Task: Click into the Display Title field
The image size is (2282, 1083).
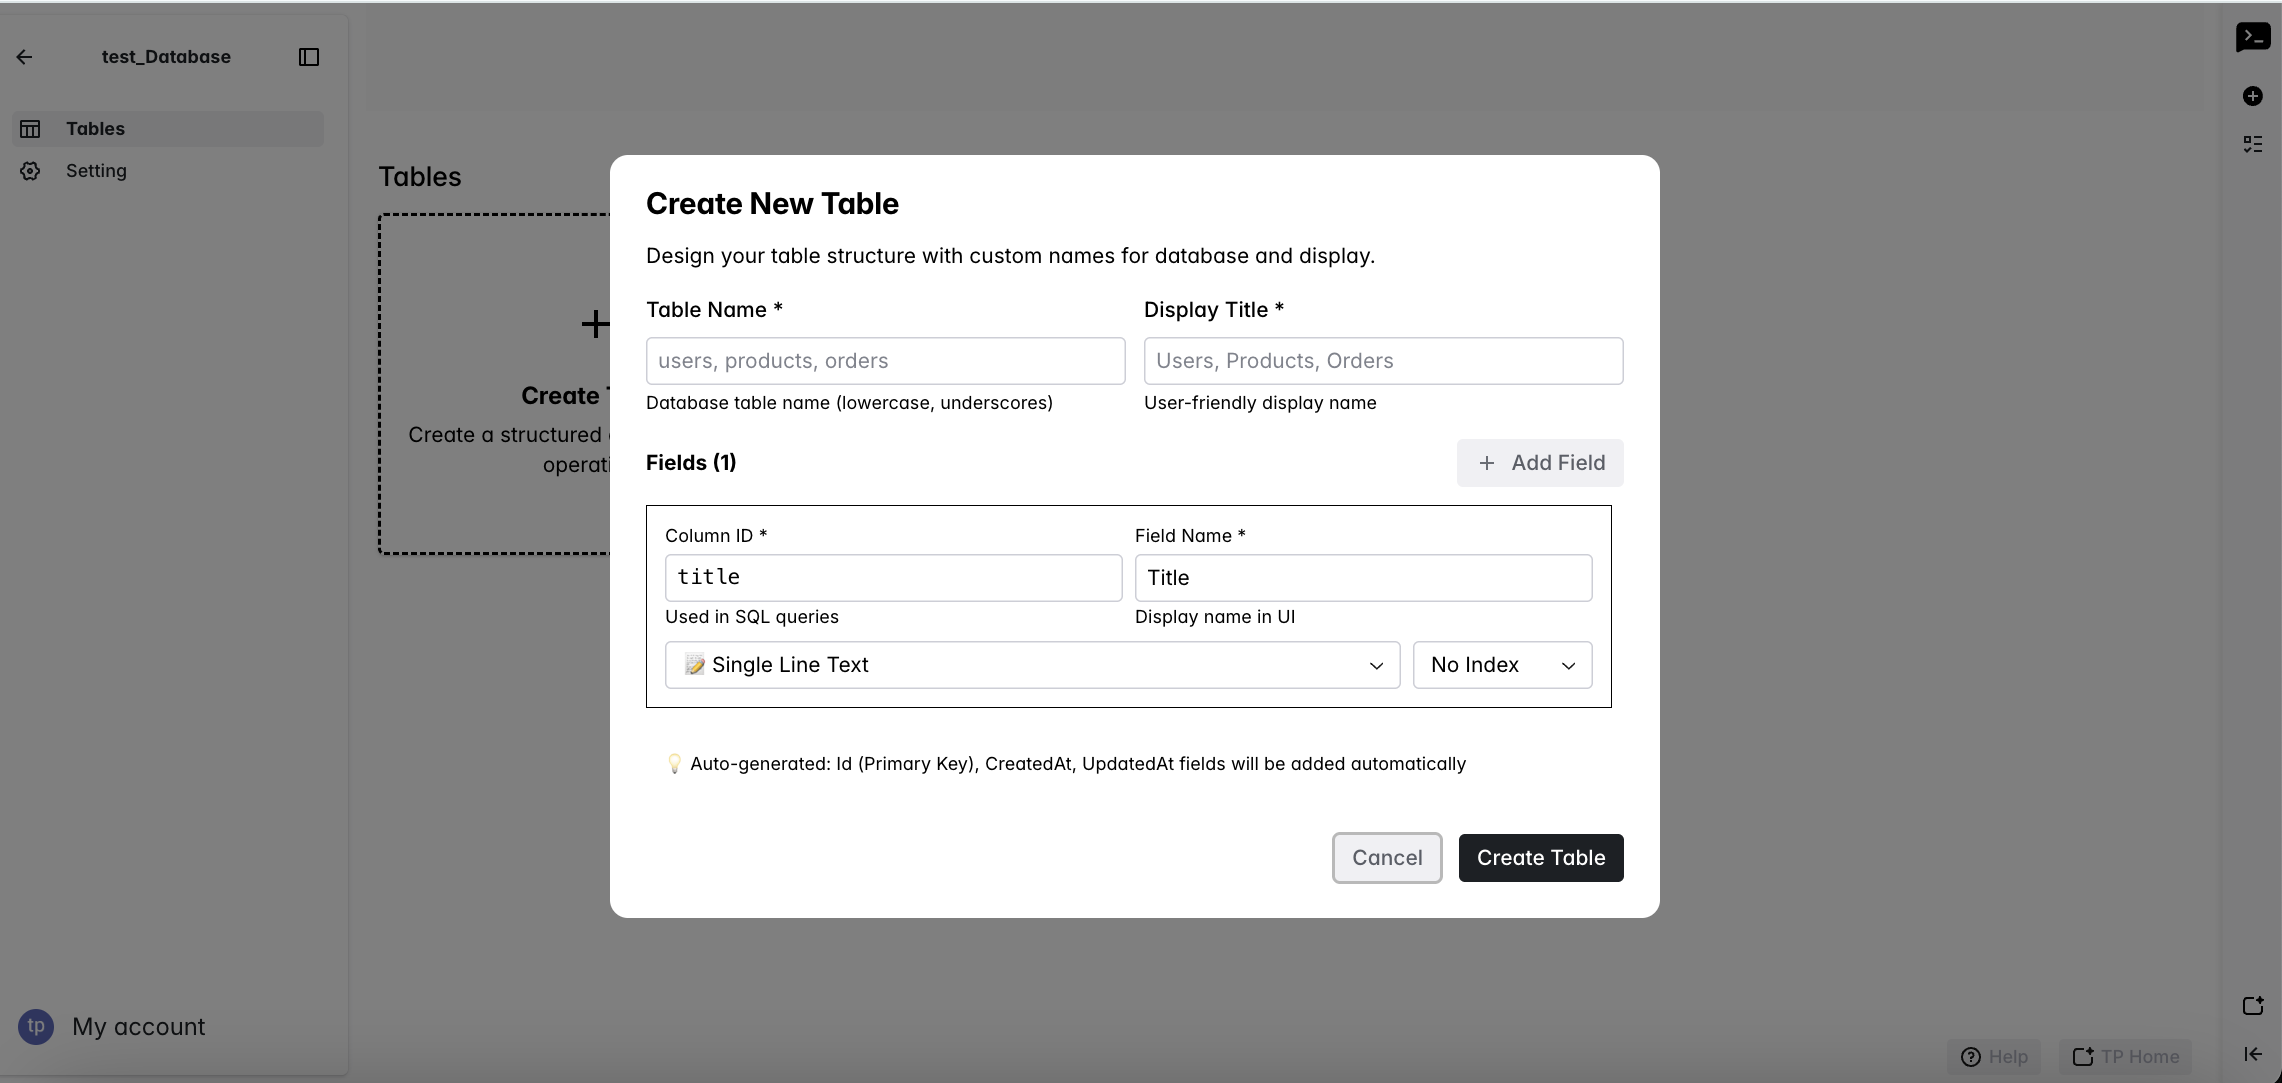Action: 1382,361
